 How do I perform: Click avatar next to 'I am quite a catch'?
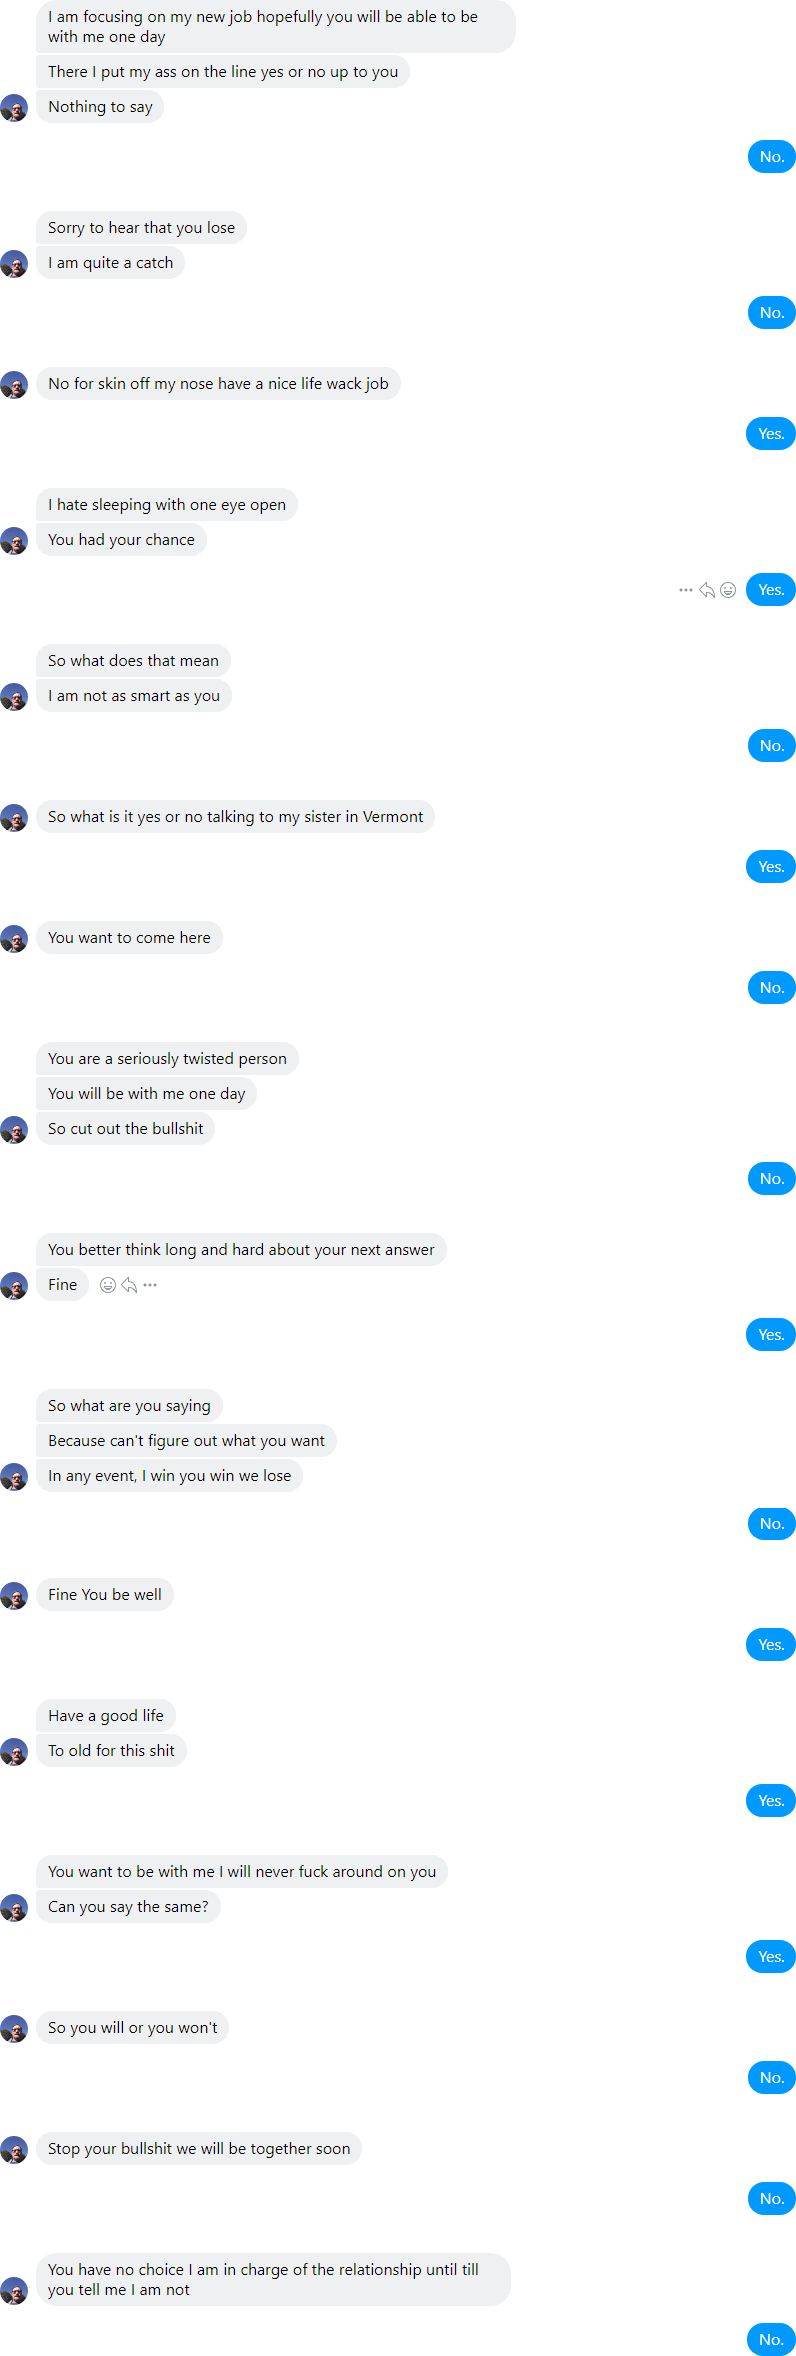14,264
